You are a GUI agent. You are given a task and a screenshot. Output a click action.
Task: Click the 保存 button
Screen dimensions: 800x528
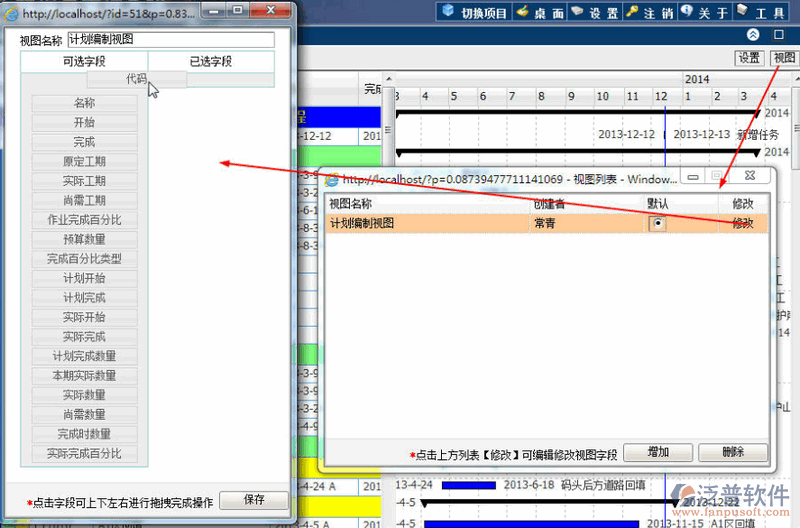pyautogui.click(x=254, y=500)
